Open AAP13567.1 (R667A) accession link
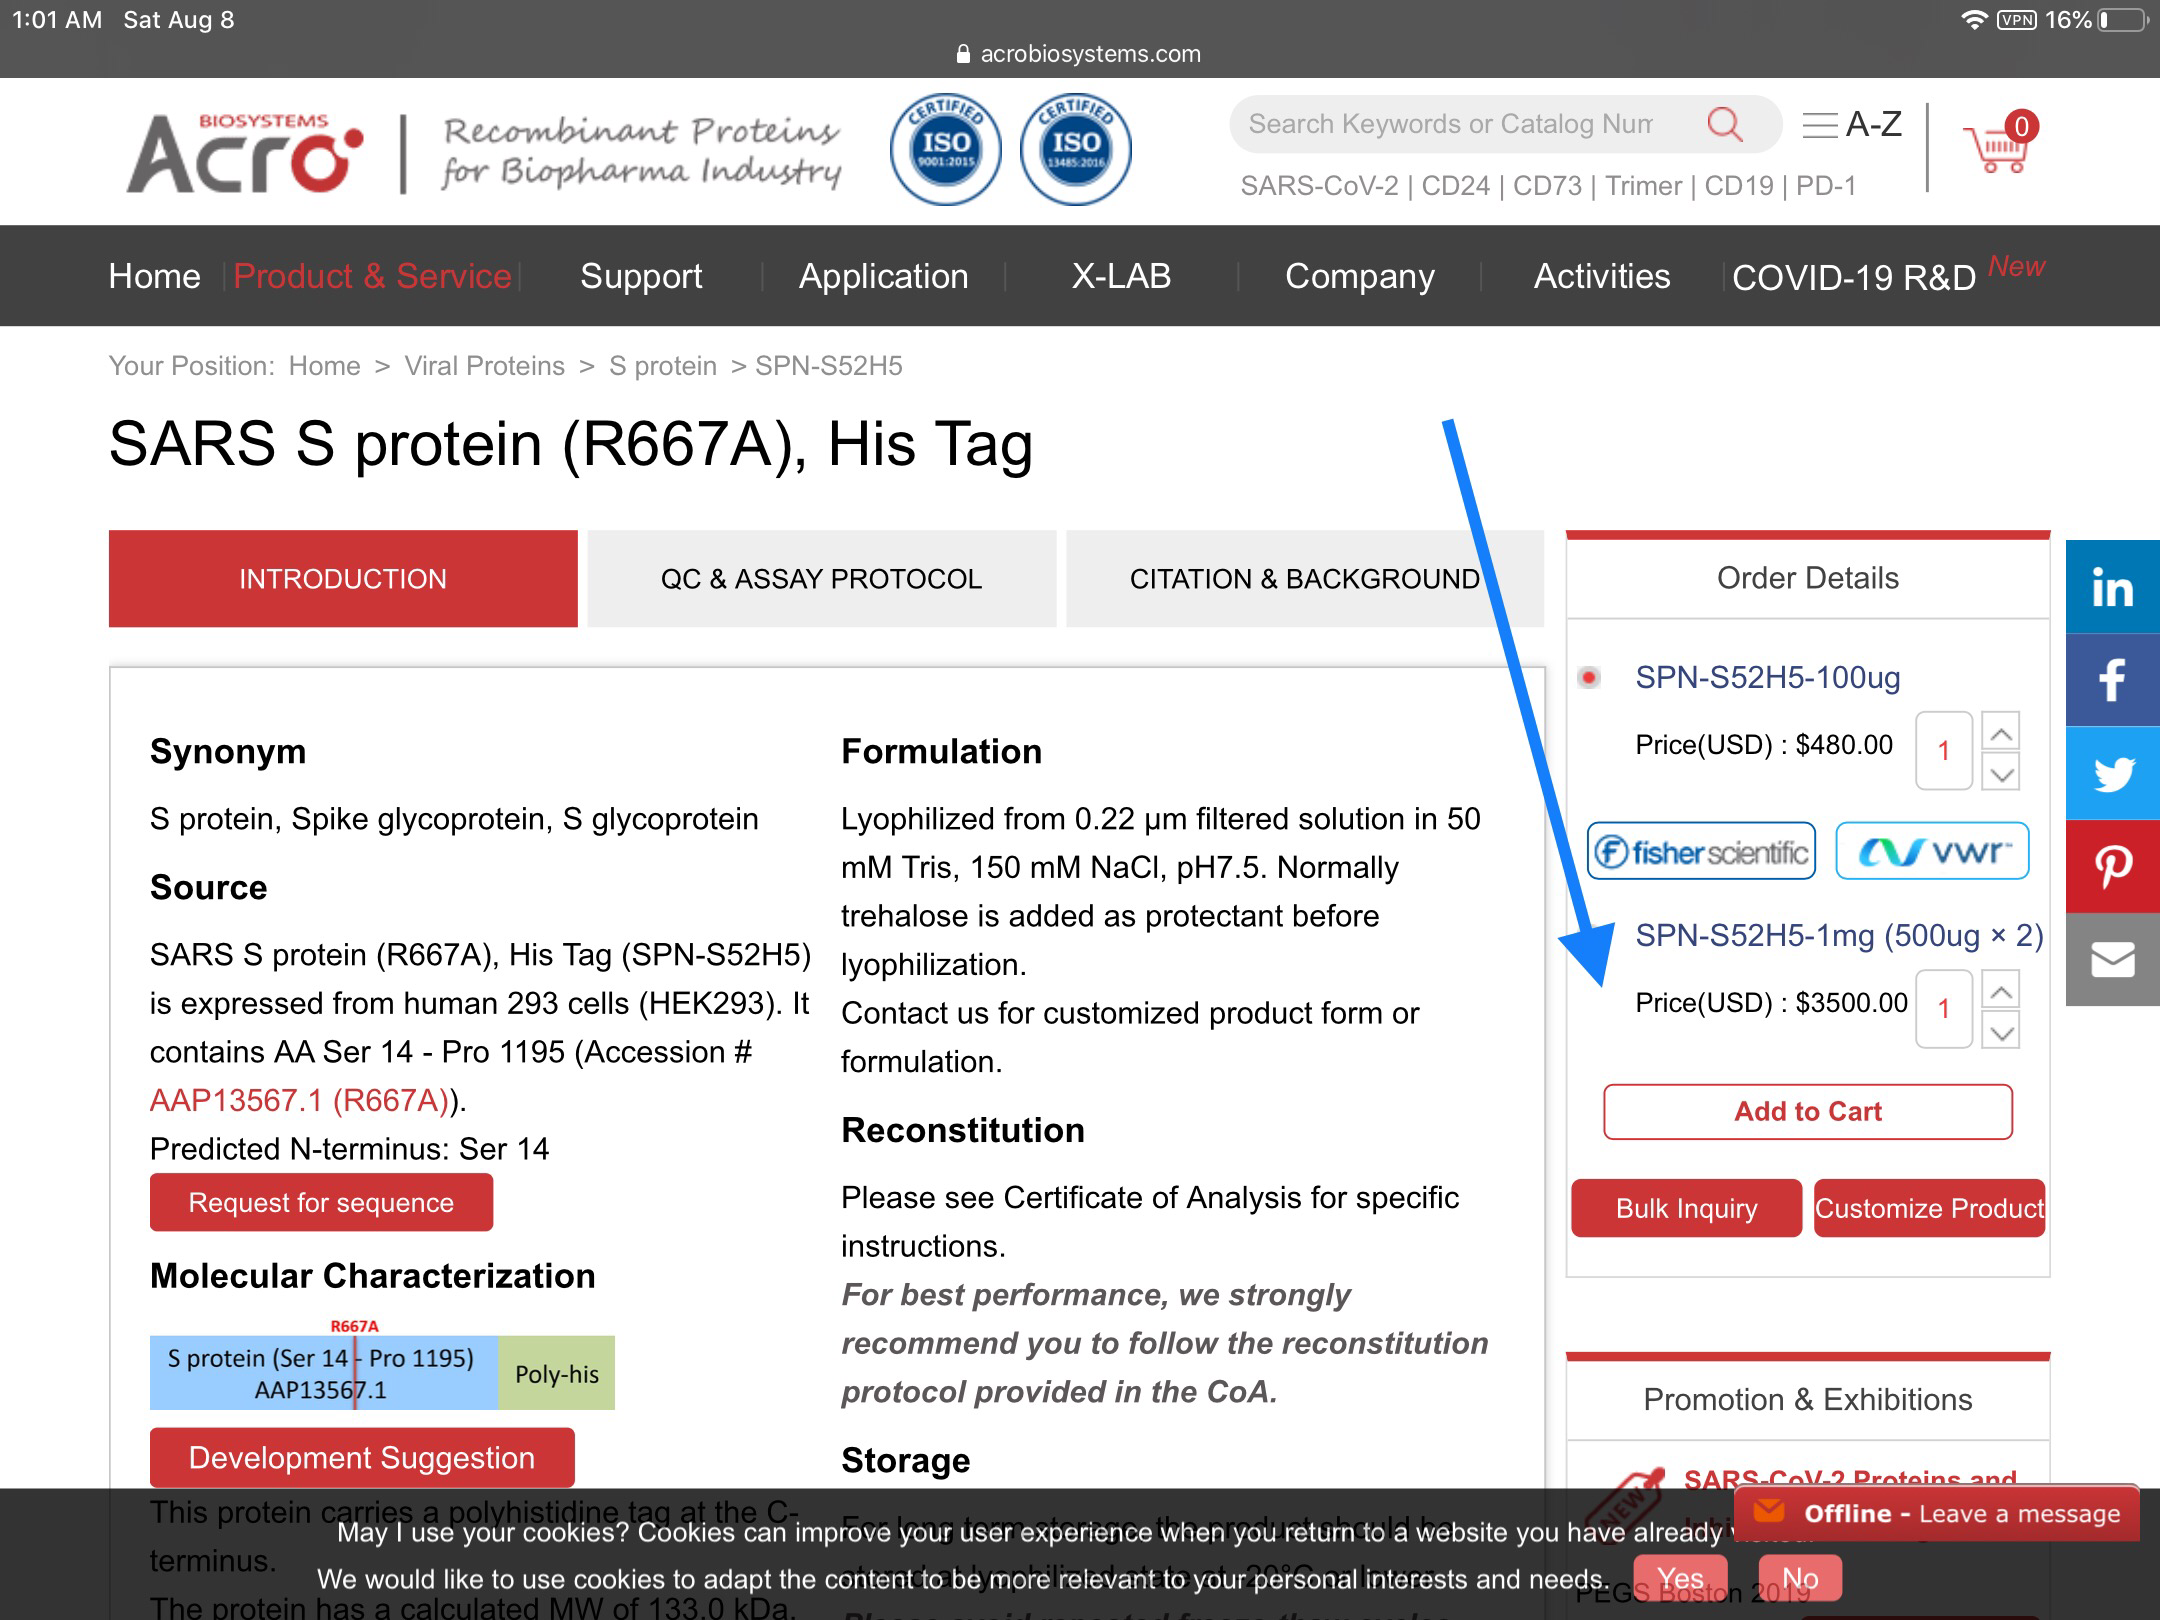Image resolution: width=2160 pixels, height=1620 pixels. 299,1100
